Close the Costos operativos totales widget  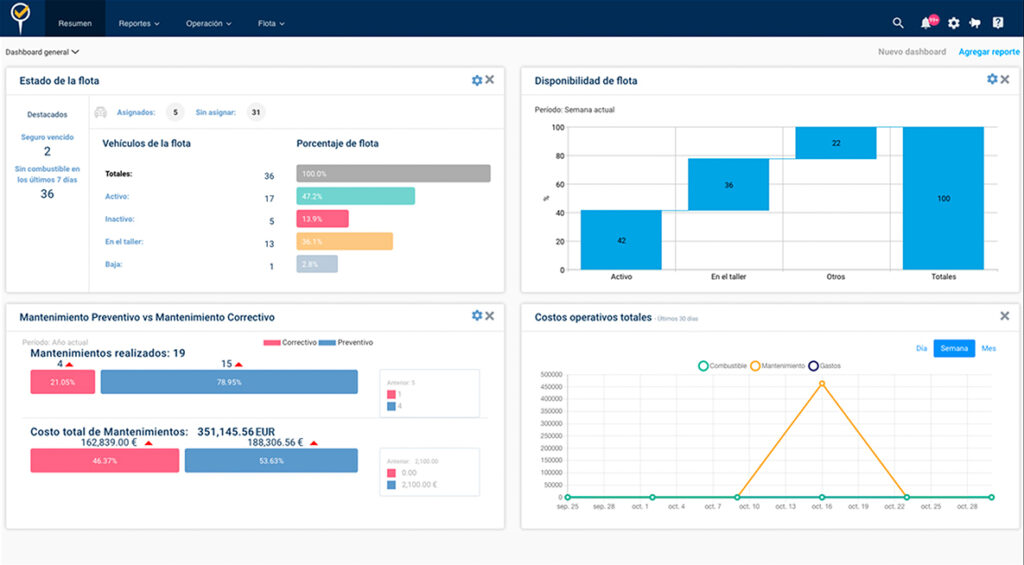coord(1004,316)
